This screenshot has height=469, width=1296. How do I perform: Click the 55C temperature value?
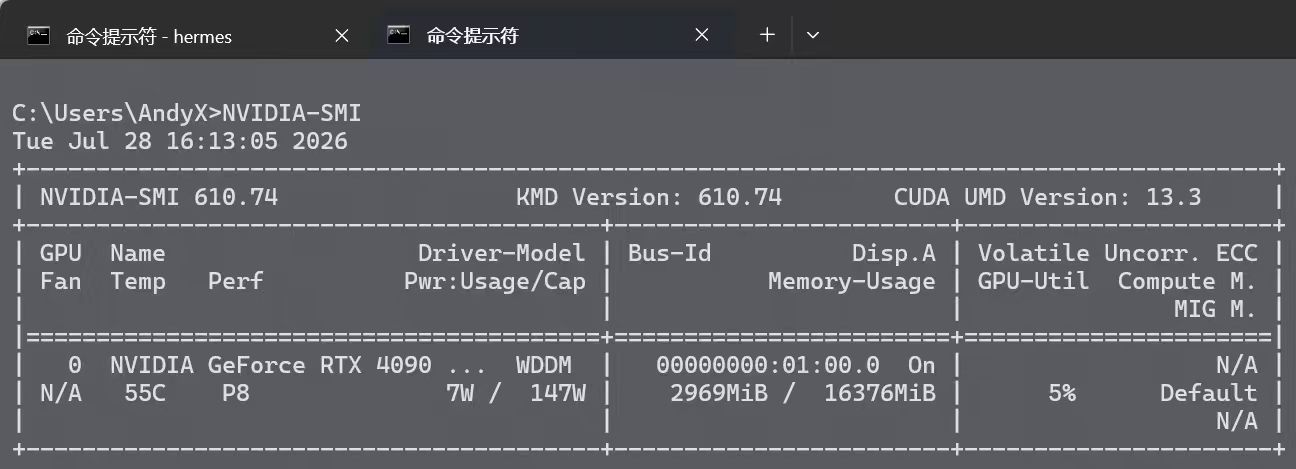pos(145,393)
